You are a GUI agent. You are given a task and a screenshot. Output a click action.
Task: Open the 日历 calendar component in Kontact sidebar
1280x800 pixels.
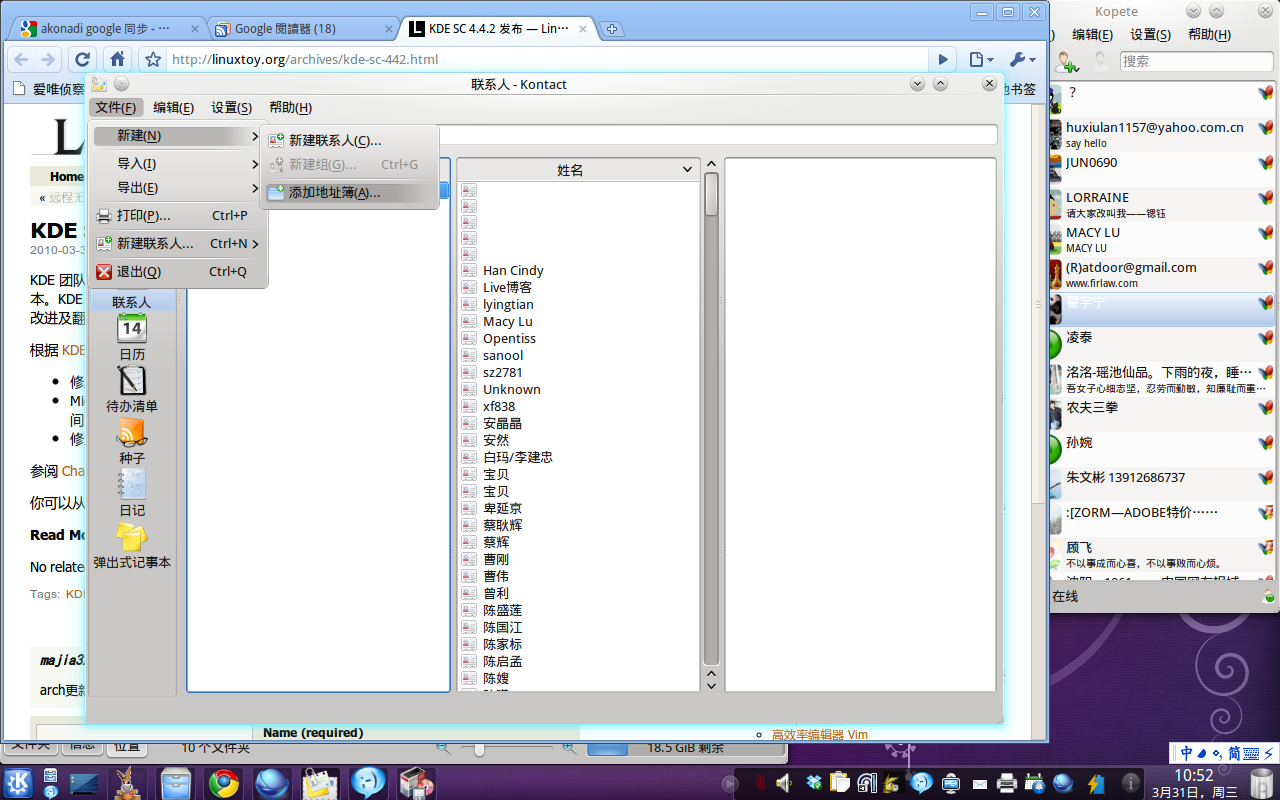click(x=132, y=337)
